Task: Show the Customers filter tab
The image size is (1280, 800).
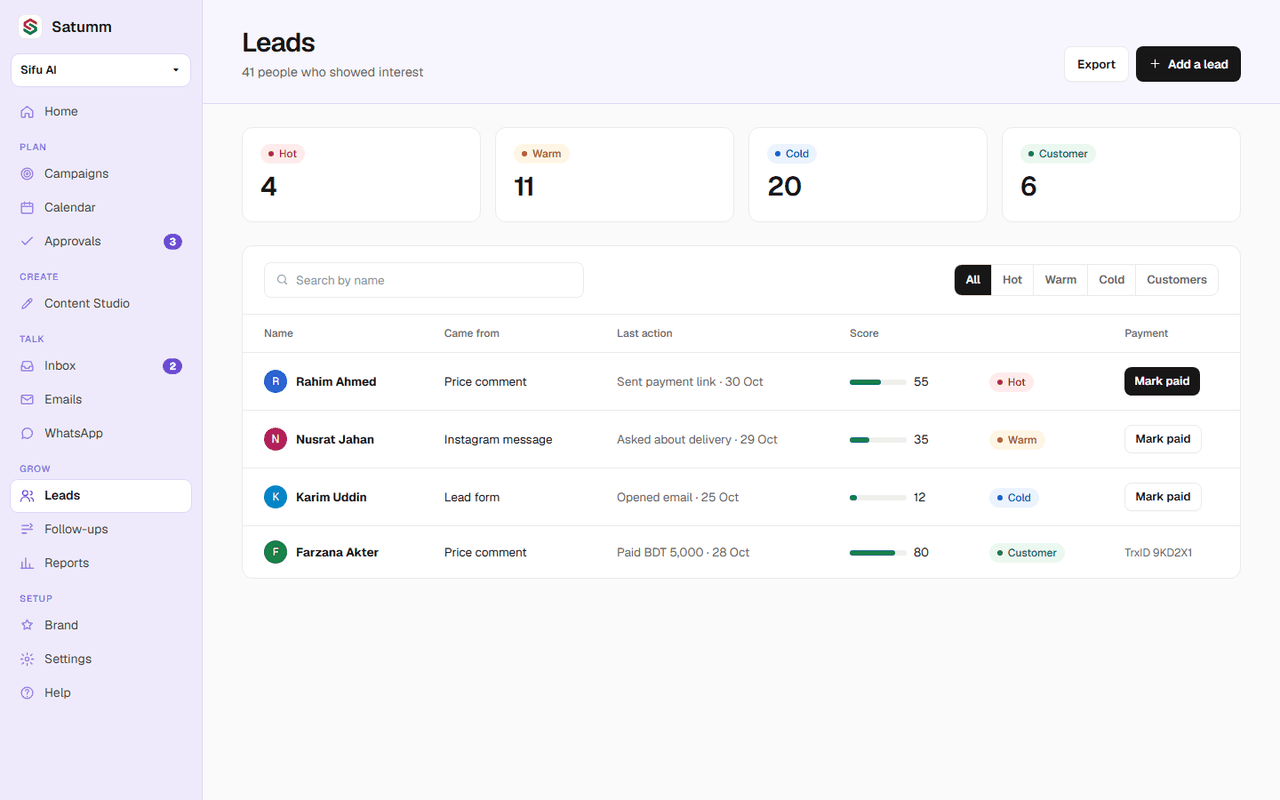Action: (1177, 280)
